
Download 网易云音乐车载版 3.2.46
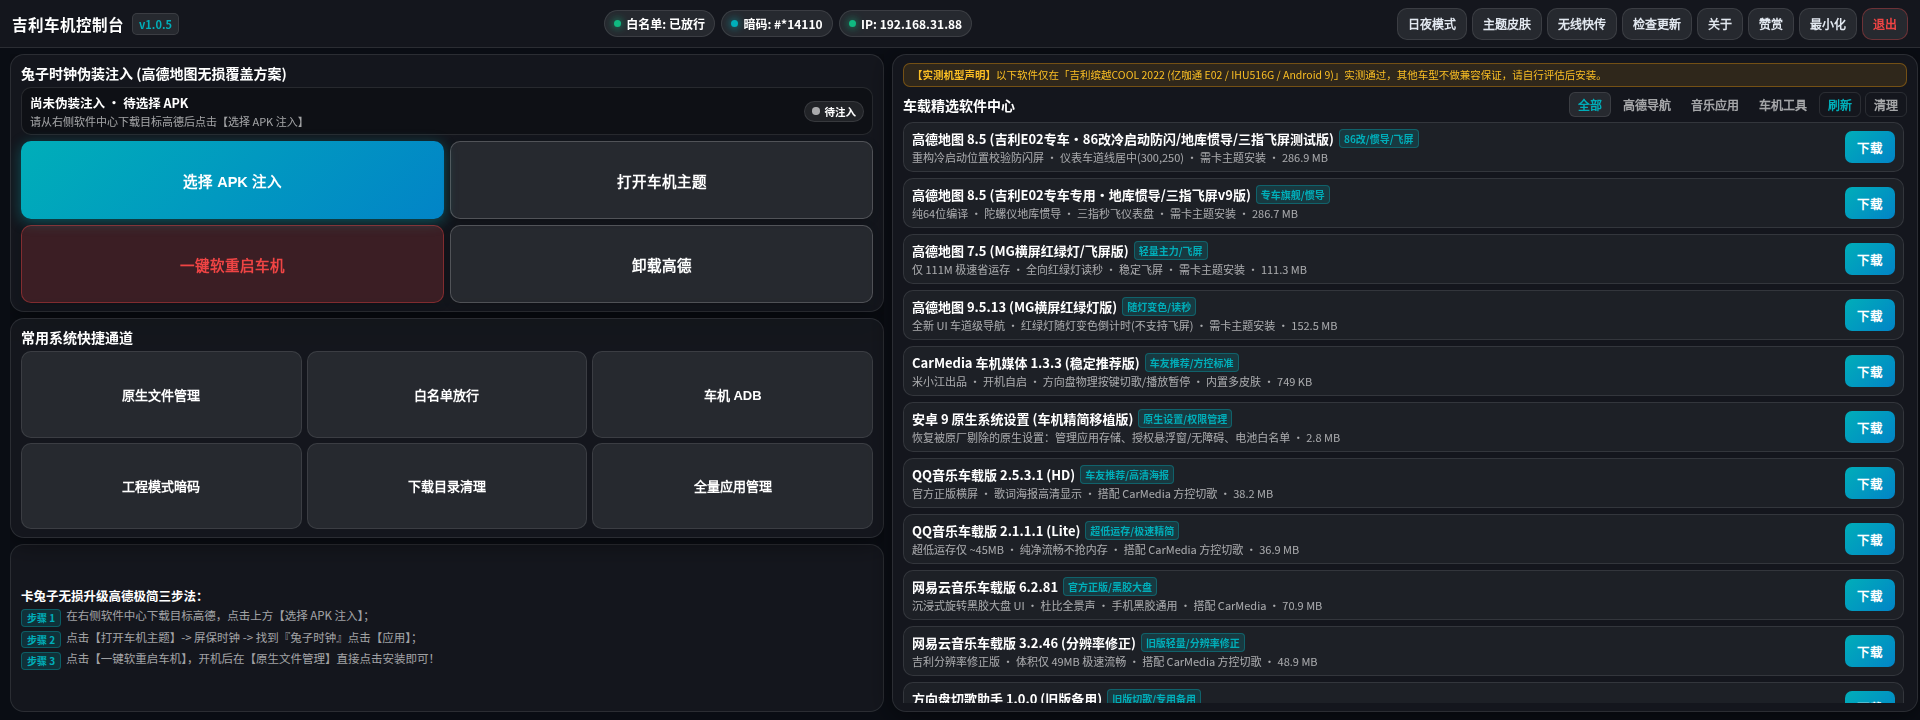point(1870,651)
